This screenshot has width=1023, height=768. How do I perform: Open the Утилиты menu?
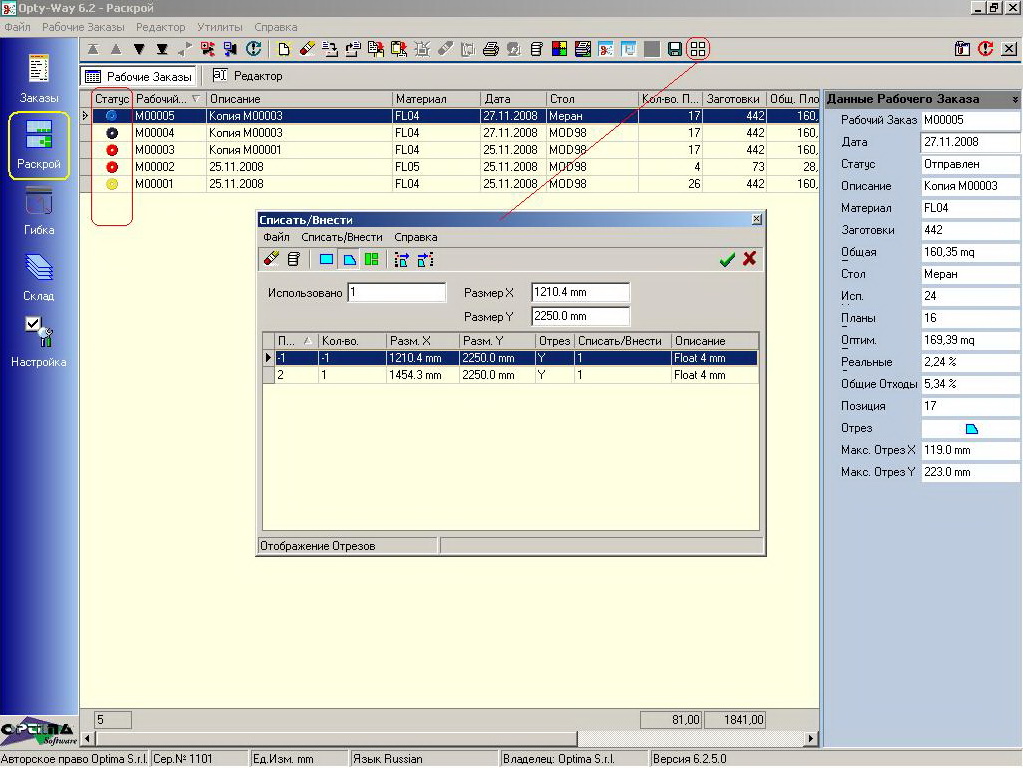point(220,27)
